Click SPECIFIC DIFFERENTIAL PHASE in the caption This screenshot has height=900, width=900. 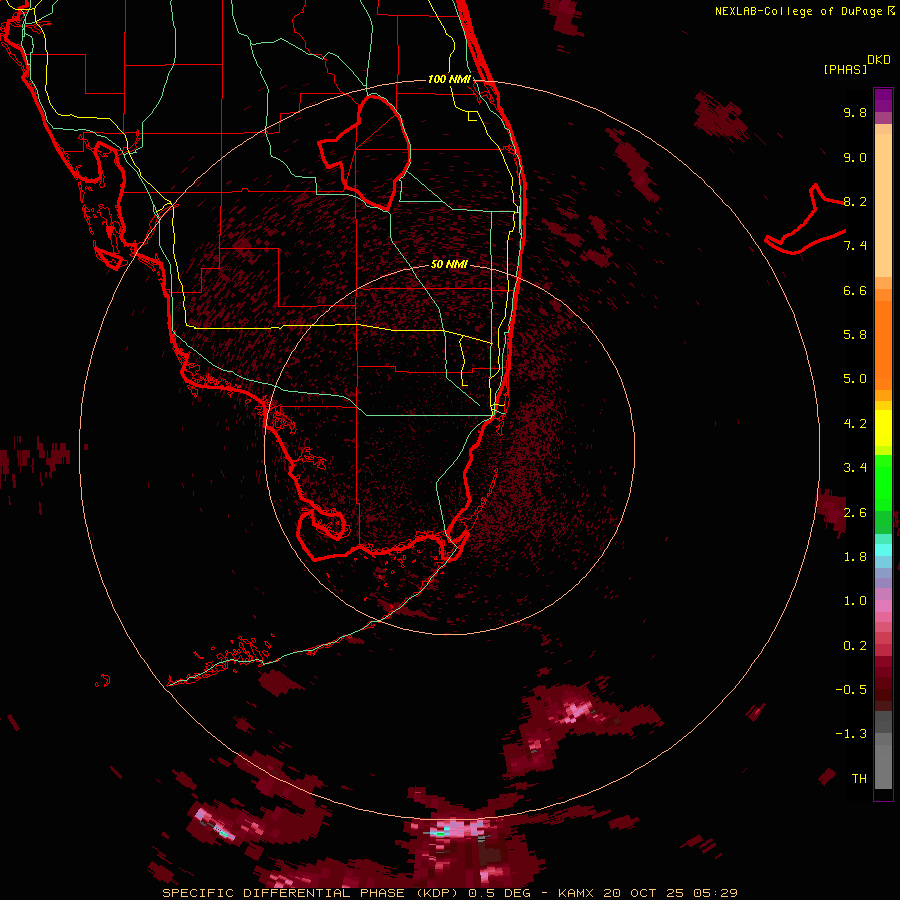[x=284, y=893]
